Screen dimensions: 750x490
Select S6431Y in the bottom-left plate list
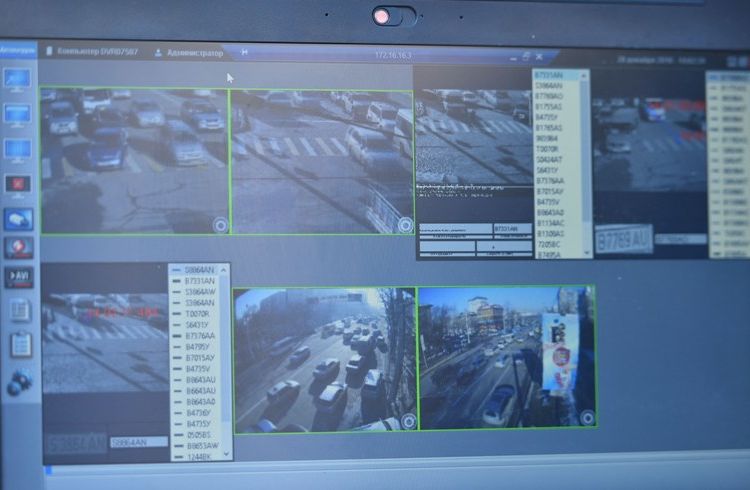pos(198,325)
